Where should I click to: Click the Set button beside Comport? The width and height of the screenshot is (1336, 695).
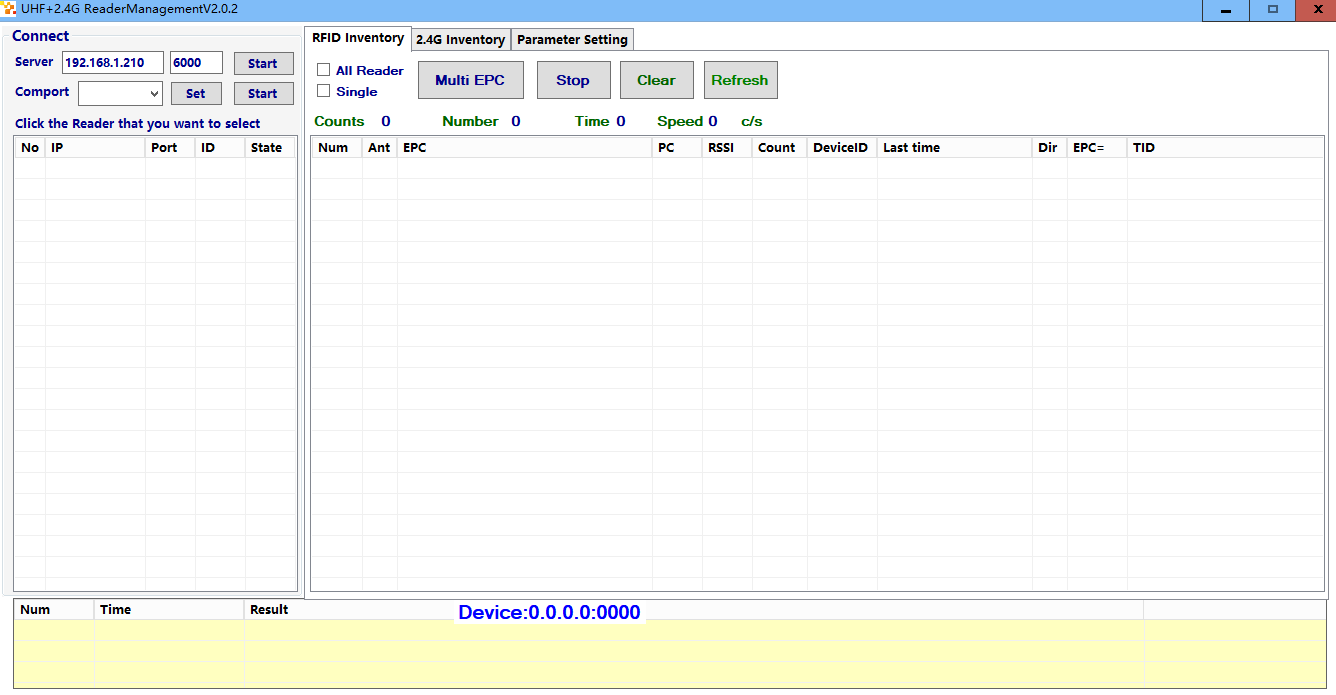click(x=196, y=93)
